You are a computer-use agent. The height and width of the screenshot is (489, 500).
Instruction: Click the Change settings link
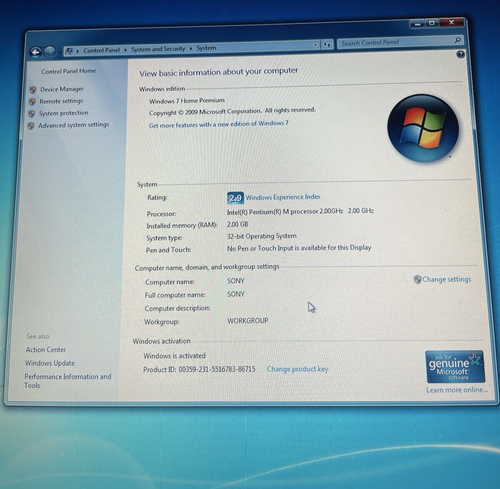click(446, 279)
